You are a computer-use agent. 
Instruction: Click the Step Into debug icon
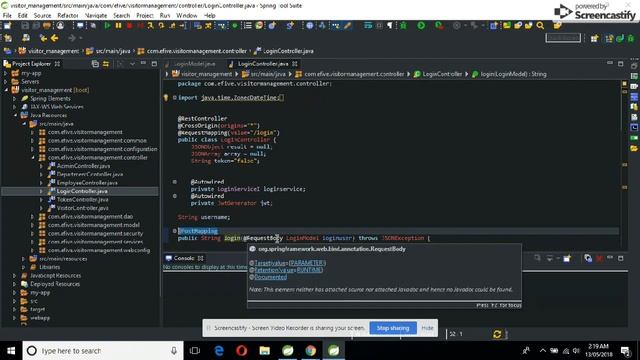coord(151,26)
